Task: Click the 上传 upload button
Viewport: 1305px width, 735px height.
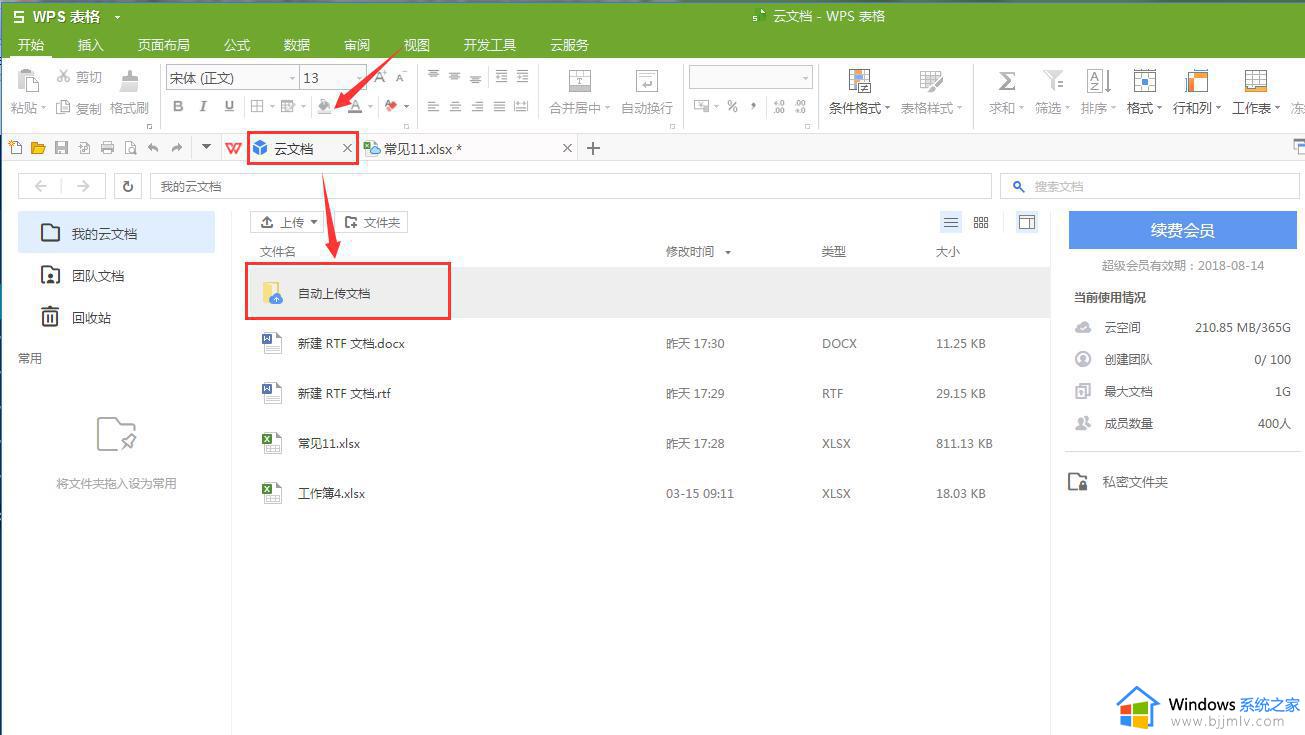Action: (x=287, y=222)
